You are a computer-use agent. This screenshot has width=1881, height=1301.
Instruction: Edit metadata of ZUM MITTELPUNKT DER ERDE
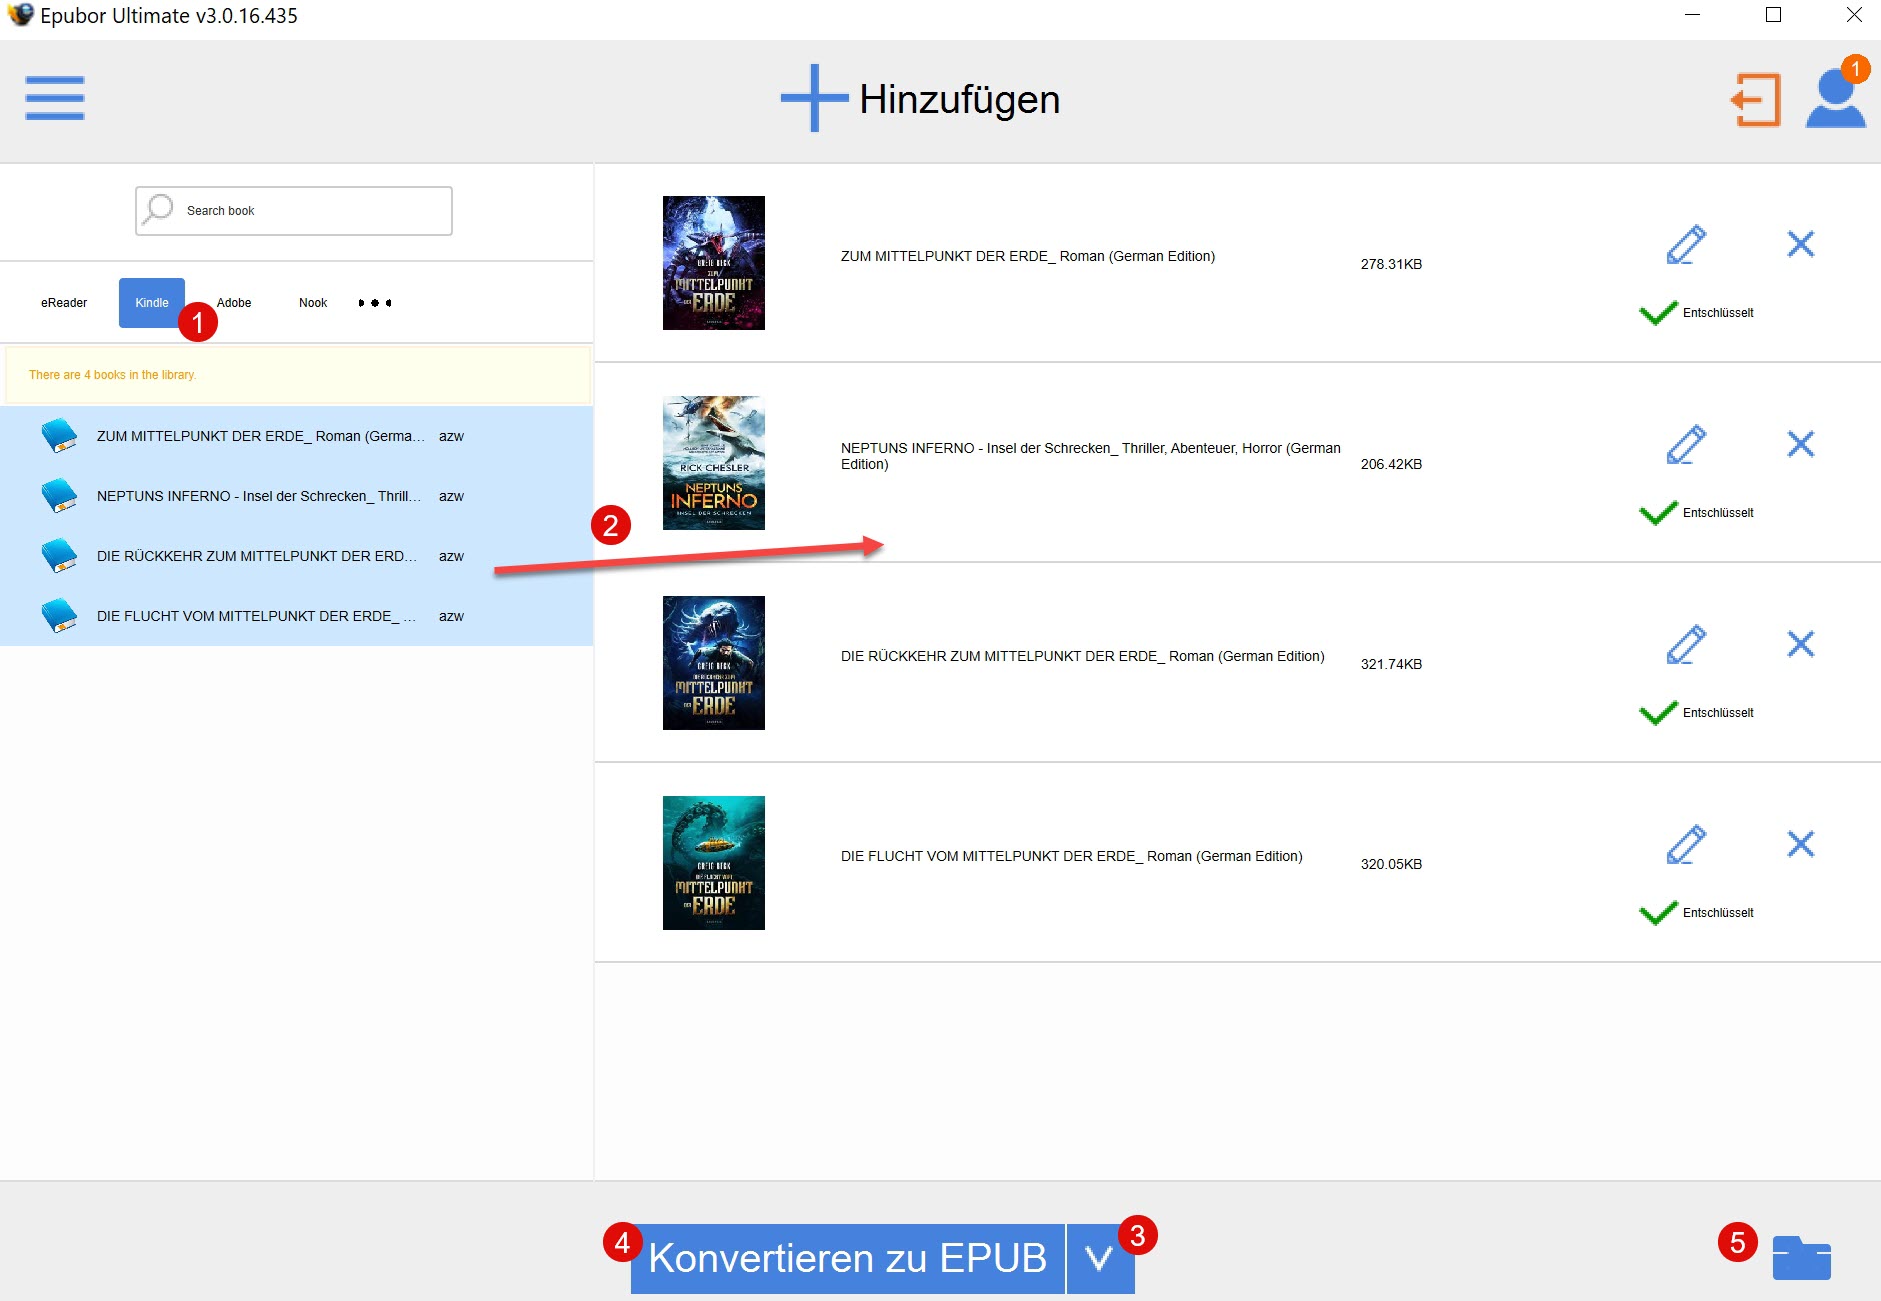(x=1686, y=245)
